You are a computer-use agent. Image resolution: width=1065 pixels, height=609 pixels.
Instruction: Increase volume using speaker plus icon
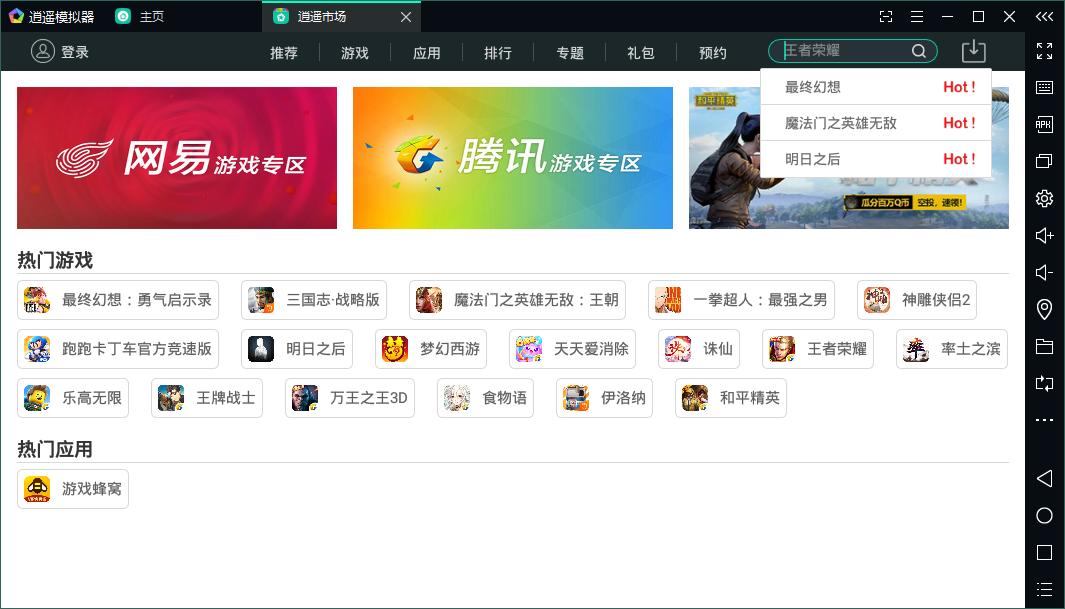click(1044, 235)
